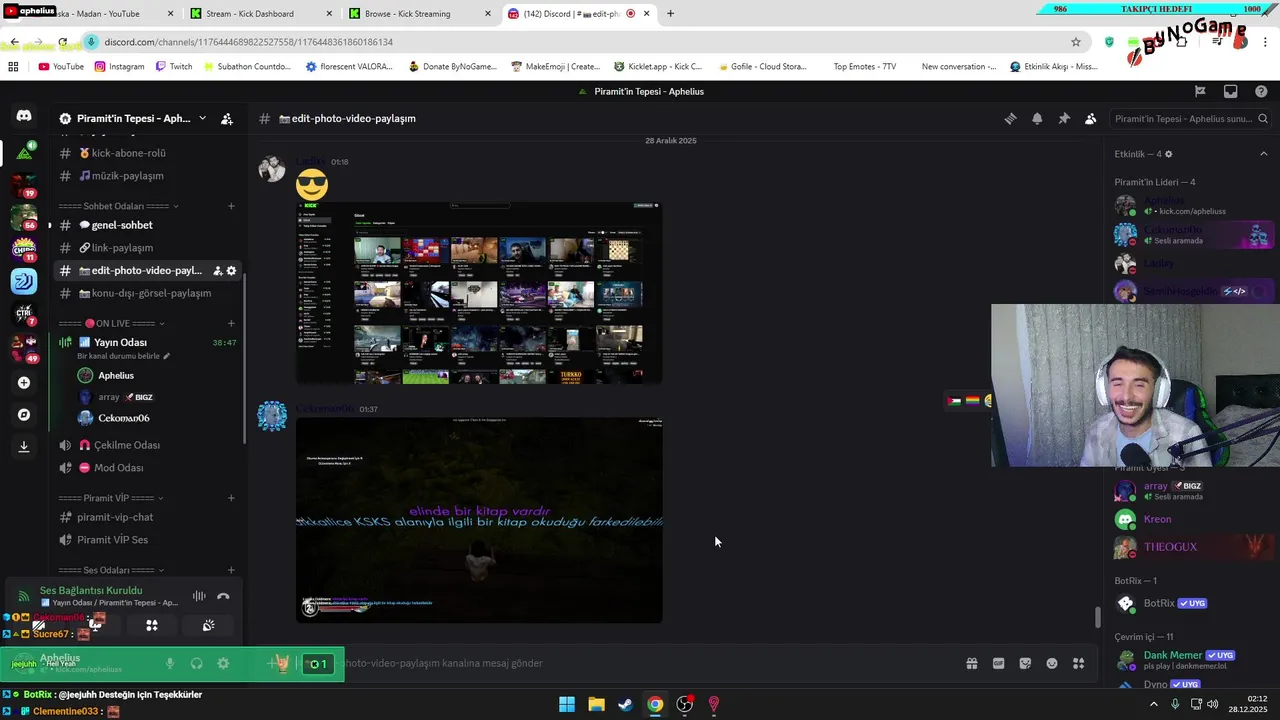
Task: Toggle noise suppression waveform icon
Action: 199,596
